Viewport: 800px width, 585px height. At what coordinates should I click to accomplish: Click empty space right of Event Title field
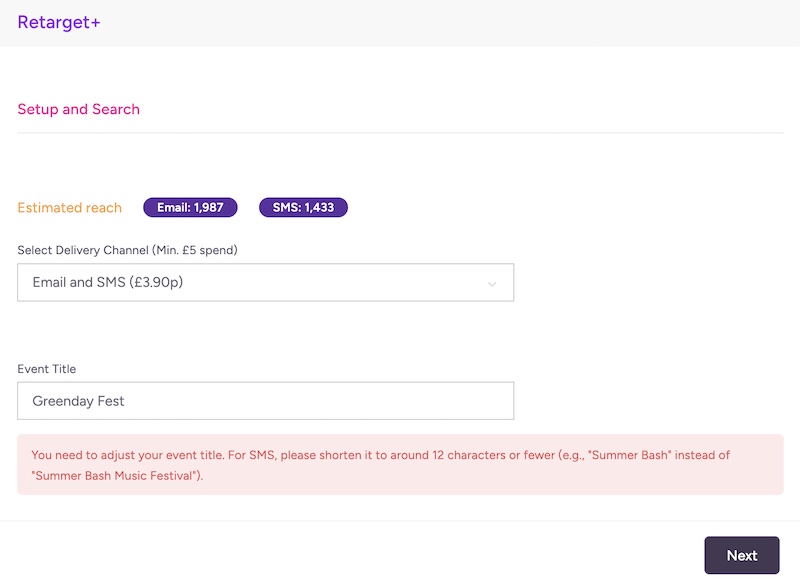[650, 401]
